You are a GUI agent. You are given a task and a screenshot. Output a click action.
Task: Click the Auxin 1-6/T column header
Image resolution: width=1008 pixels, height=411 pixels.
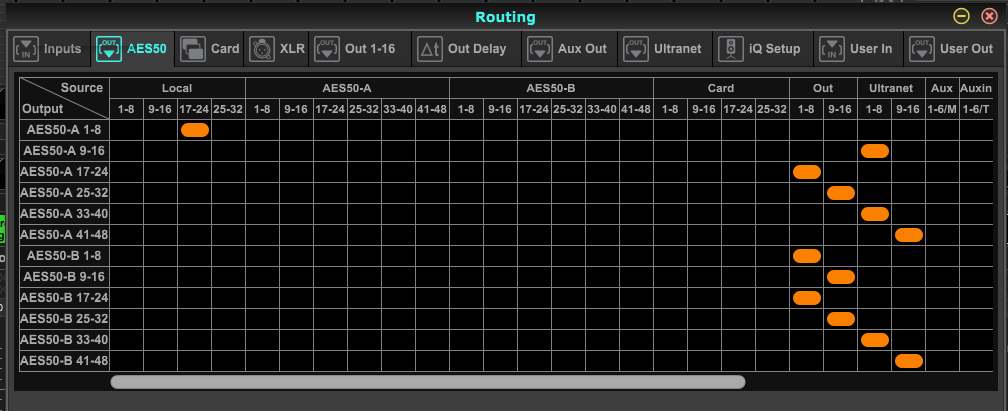point(976,109)
